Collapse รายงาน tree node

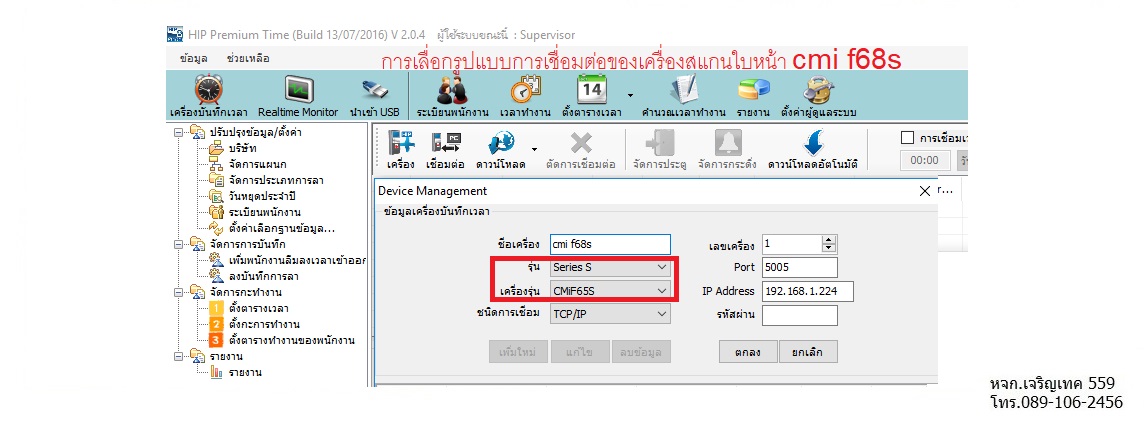pyautogui.click(x=178, y=356)
